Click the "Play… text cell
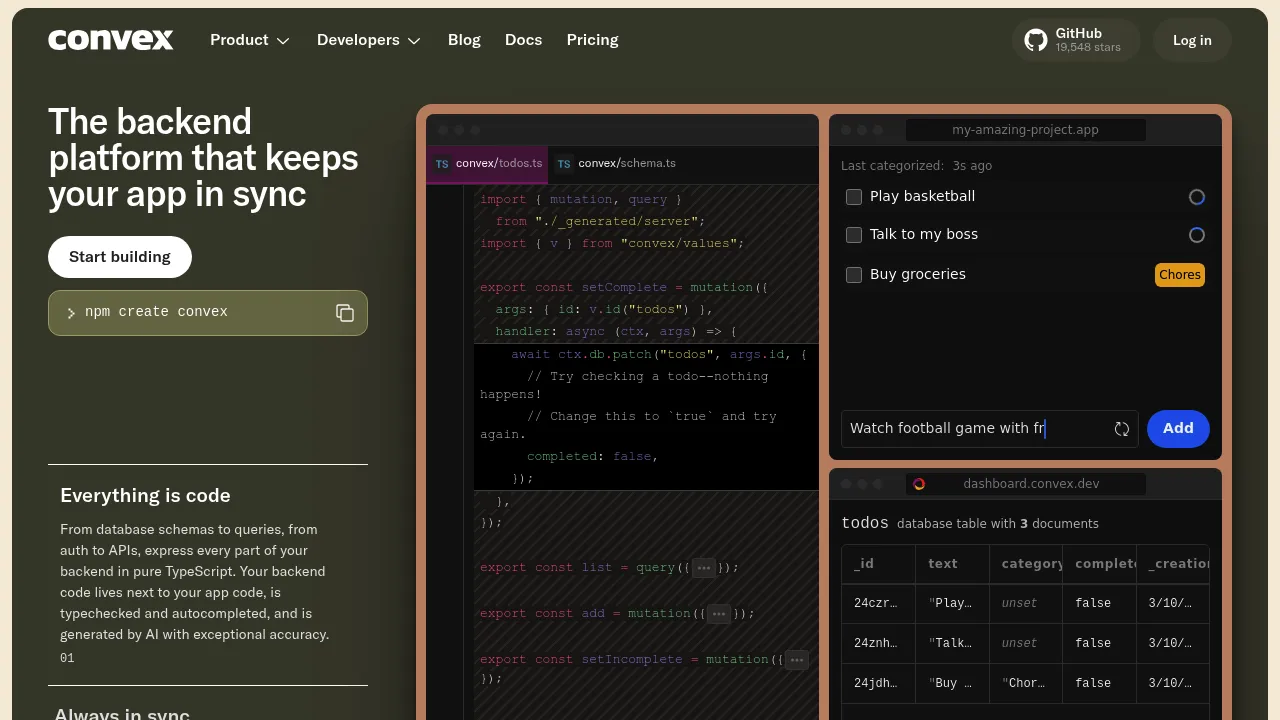This screenshot has width=1280, height=720. pos(952,604)
